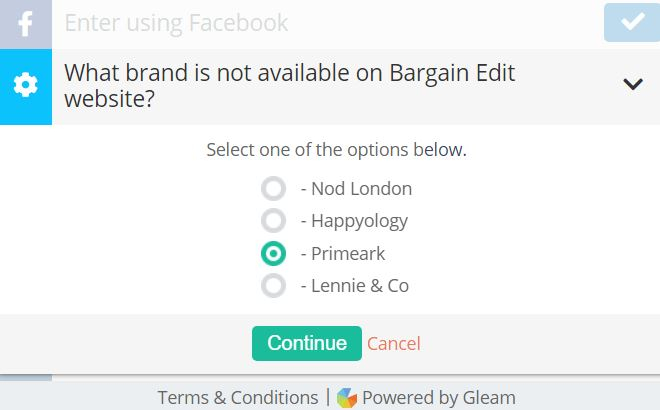Viewport: 660px width, 410px height.
Task: Click the "- Lennie & Co" option label
Action: tap(355, 285)
